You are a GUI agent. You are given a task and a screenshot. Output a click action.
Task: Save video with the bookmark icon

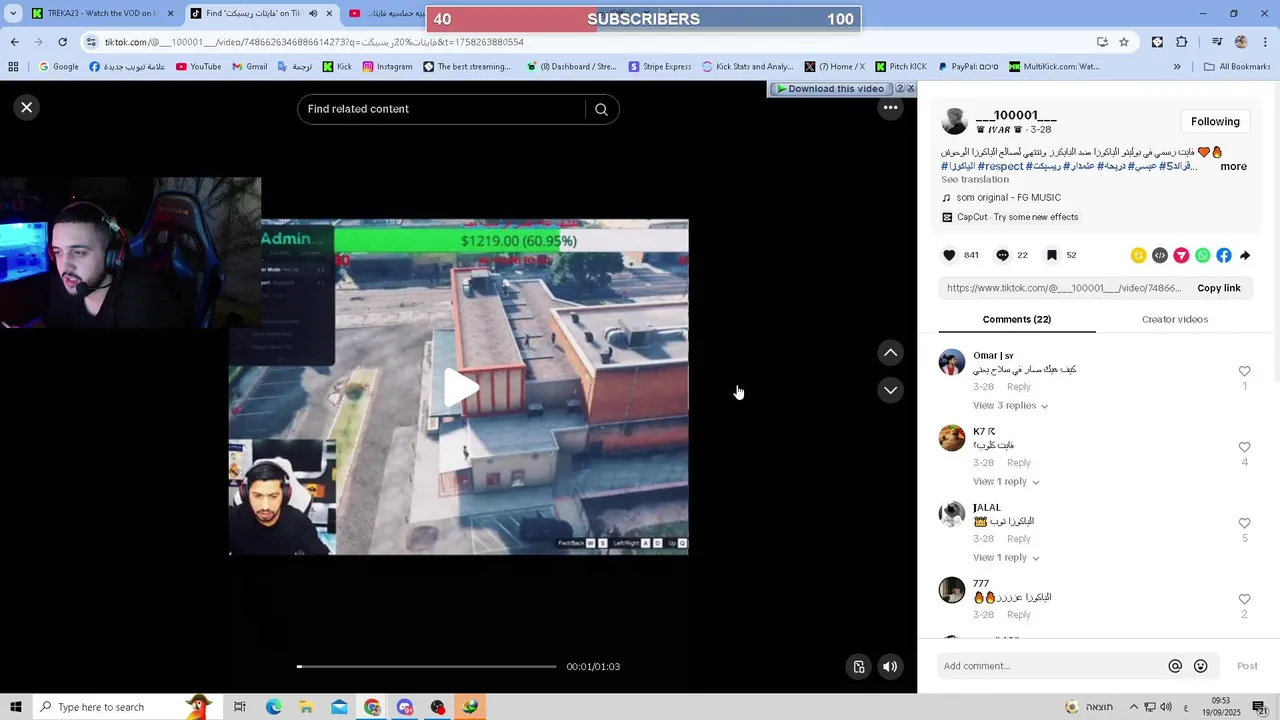(x=1051, y=255)
